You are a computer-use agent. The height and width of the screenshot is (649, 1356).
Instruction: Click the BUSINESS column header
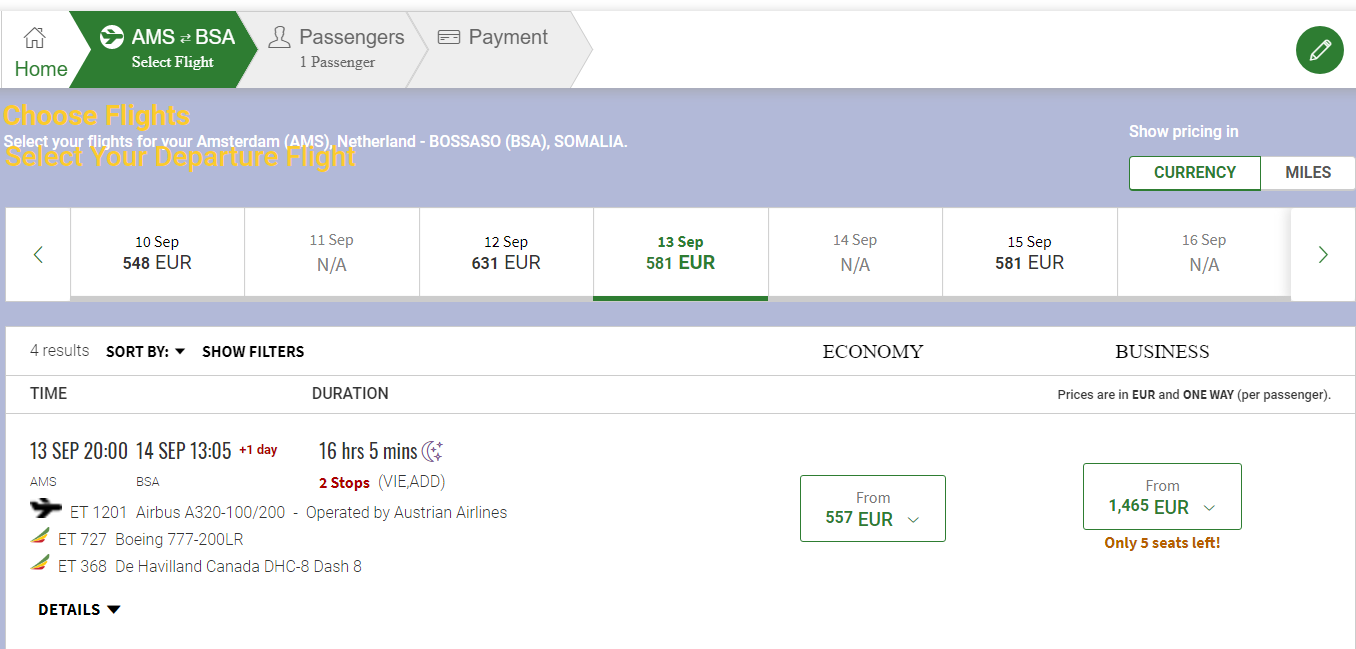(x=1162, y=351)
